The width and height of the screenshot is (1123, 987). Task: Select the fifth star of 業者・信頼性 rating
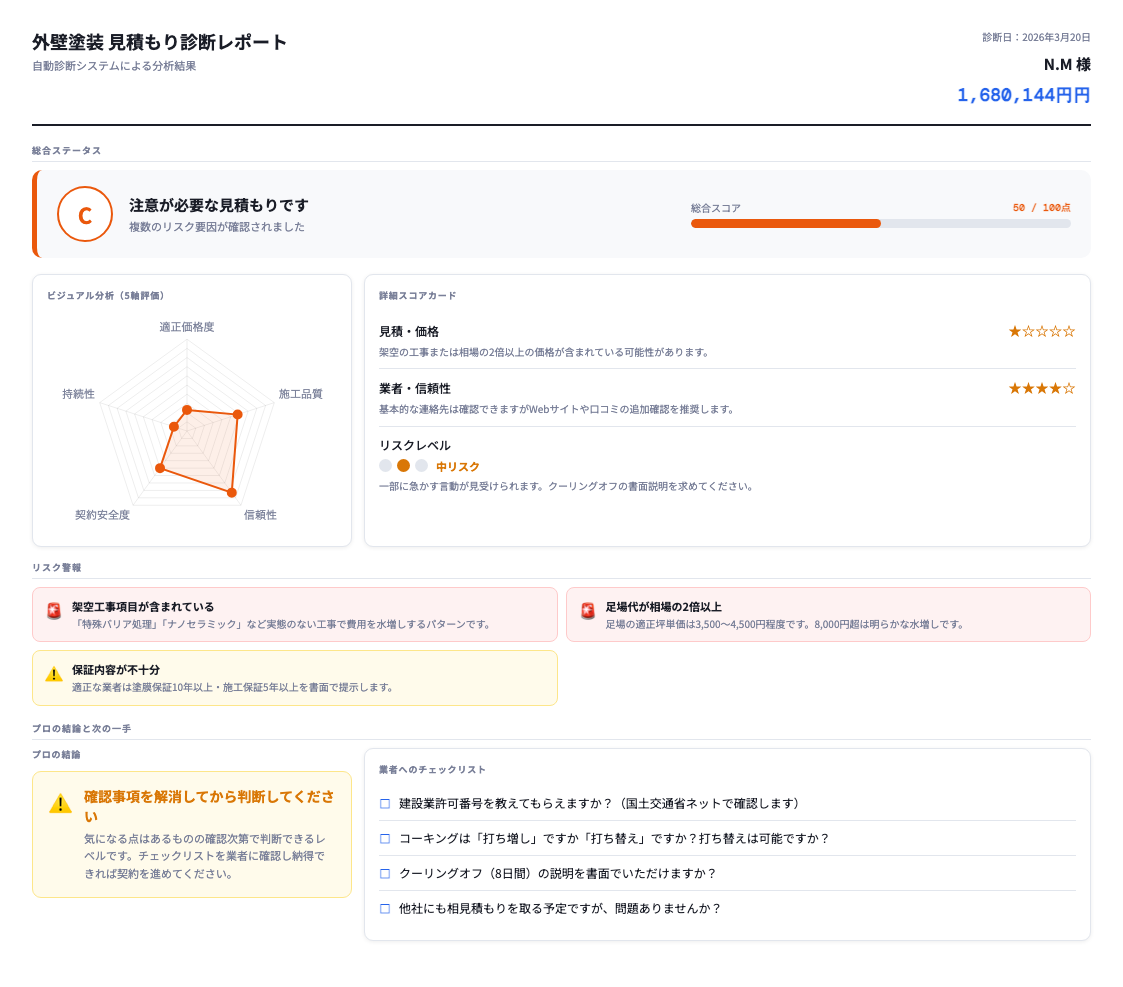(x=1068, y=388)
